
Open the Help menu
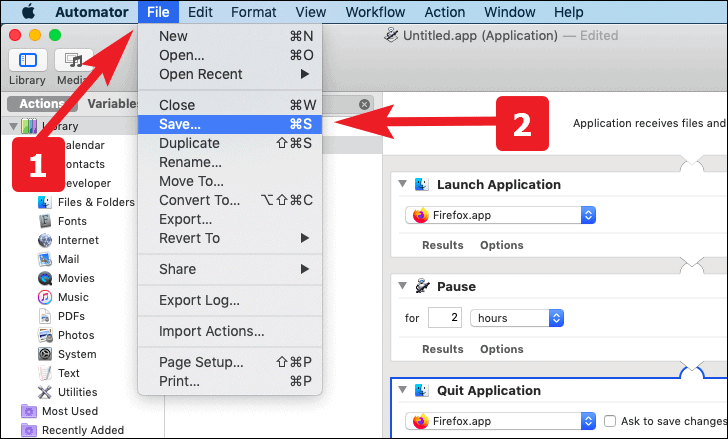[568, 12]
